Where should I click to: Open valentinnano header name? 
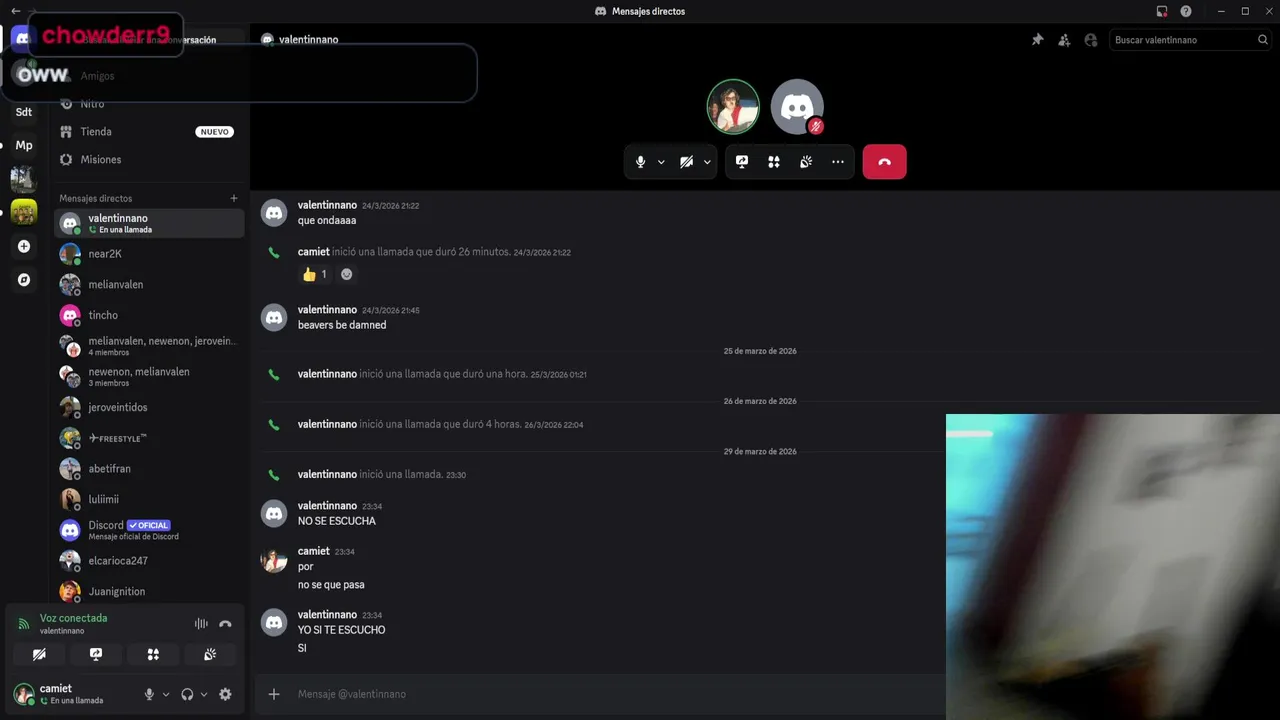pyautogui.click(x=309, y=40)
